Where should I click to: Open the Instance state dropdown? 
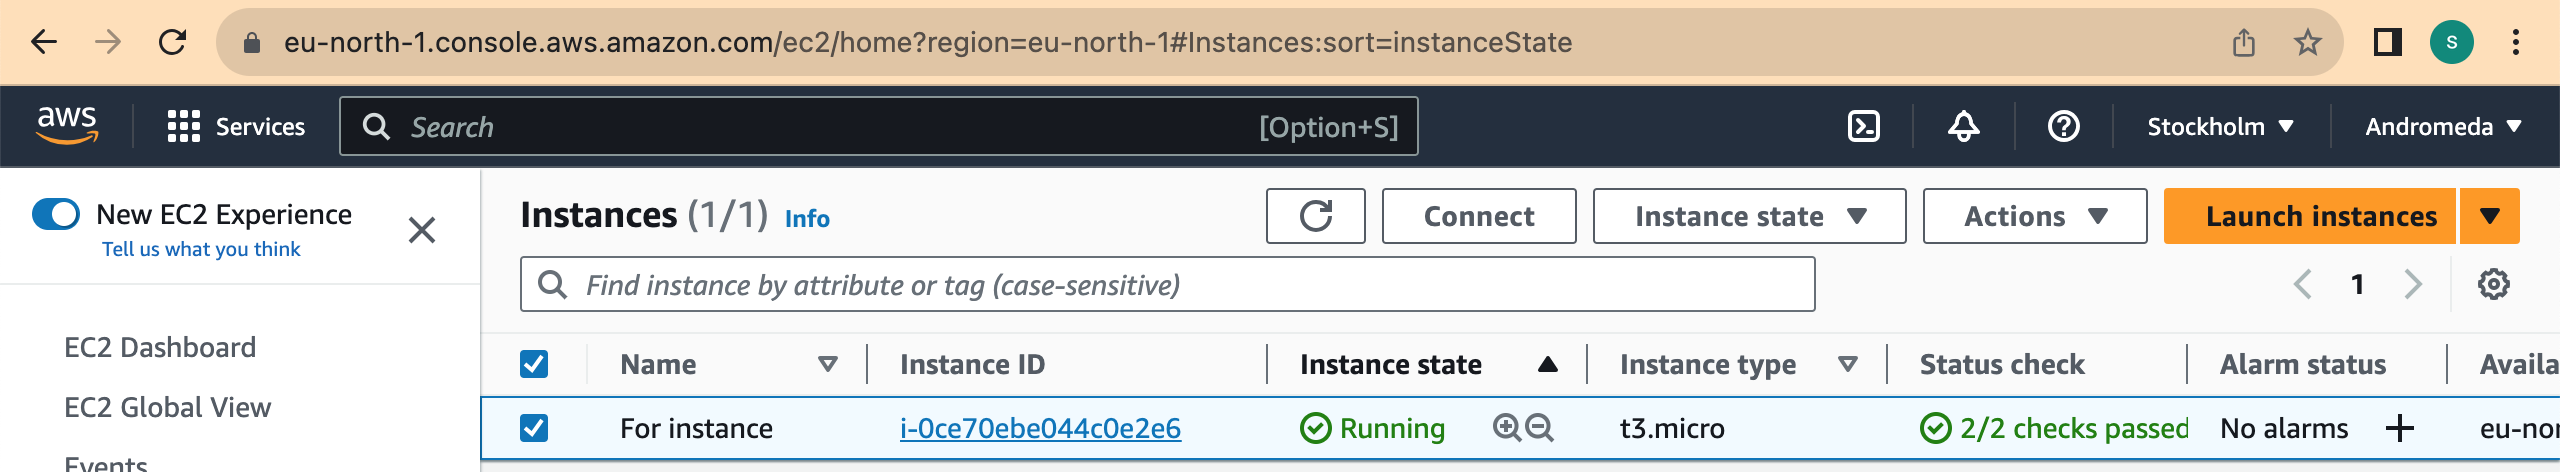[x=1748, y=216]
